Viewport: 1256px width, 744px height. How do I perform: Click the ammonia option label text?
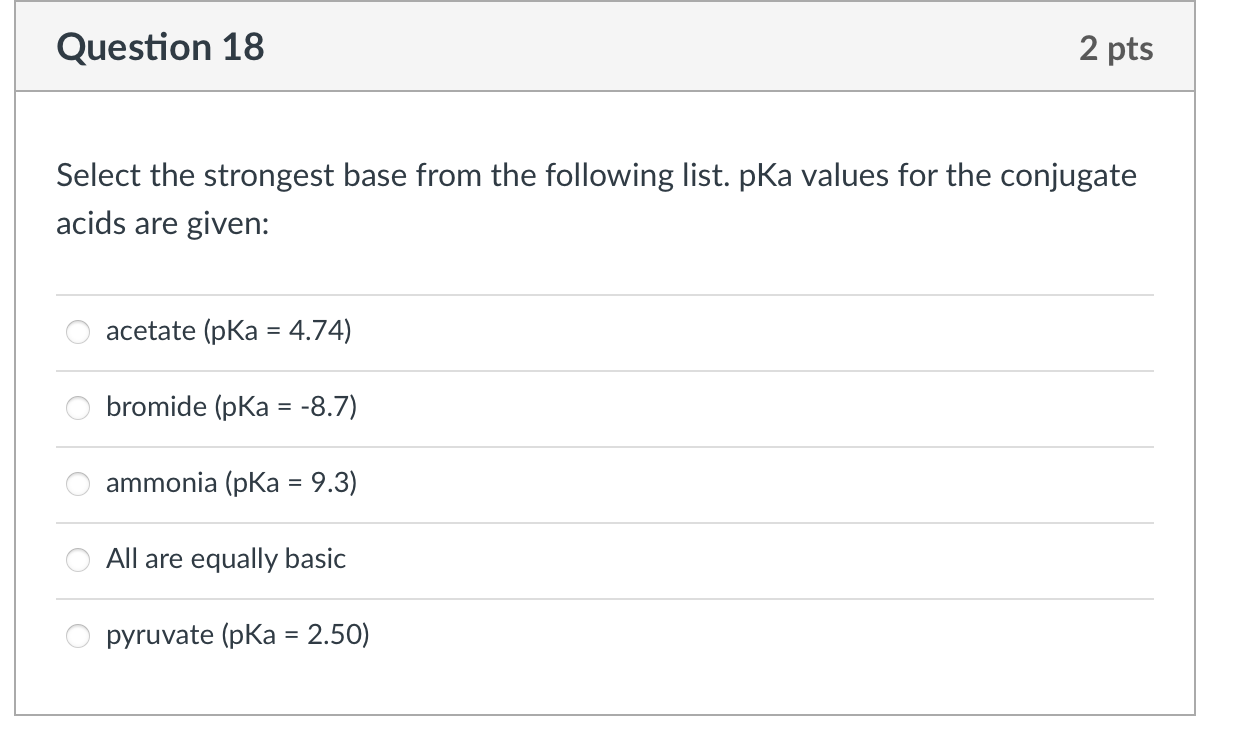[x=233, y=483]
